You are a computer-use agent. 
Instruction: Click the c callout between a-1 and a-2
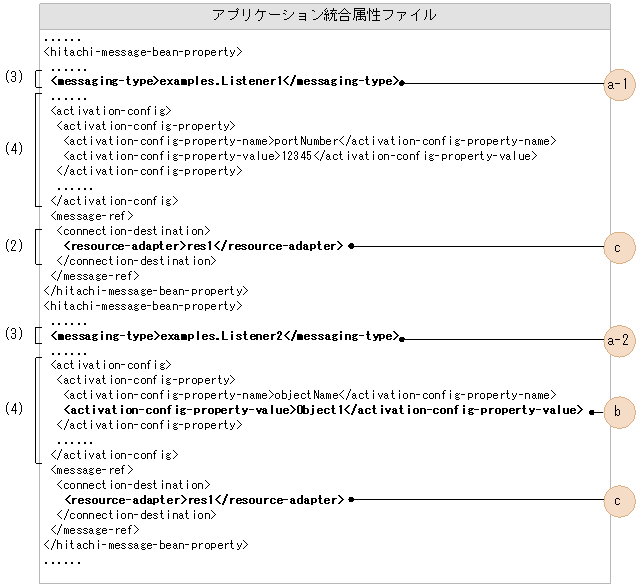[618, 245]
